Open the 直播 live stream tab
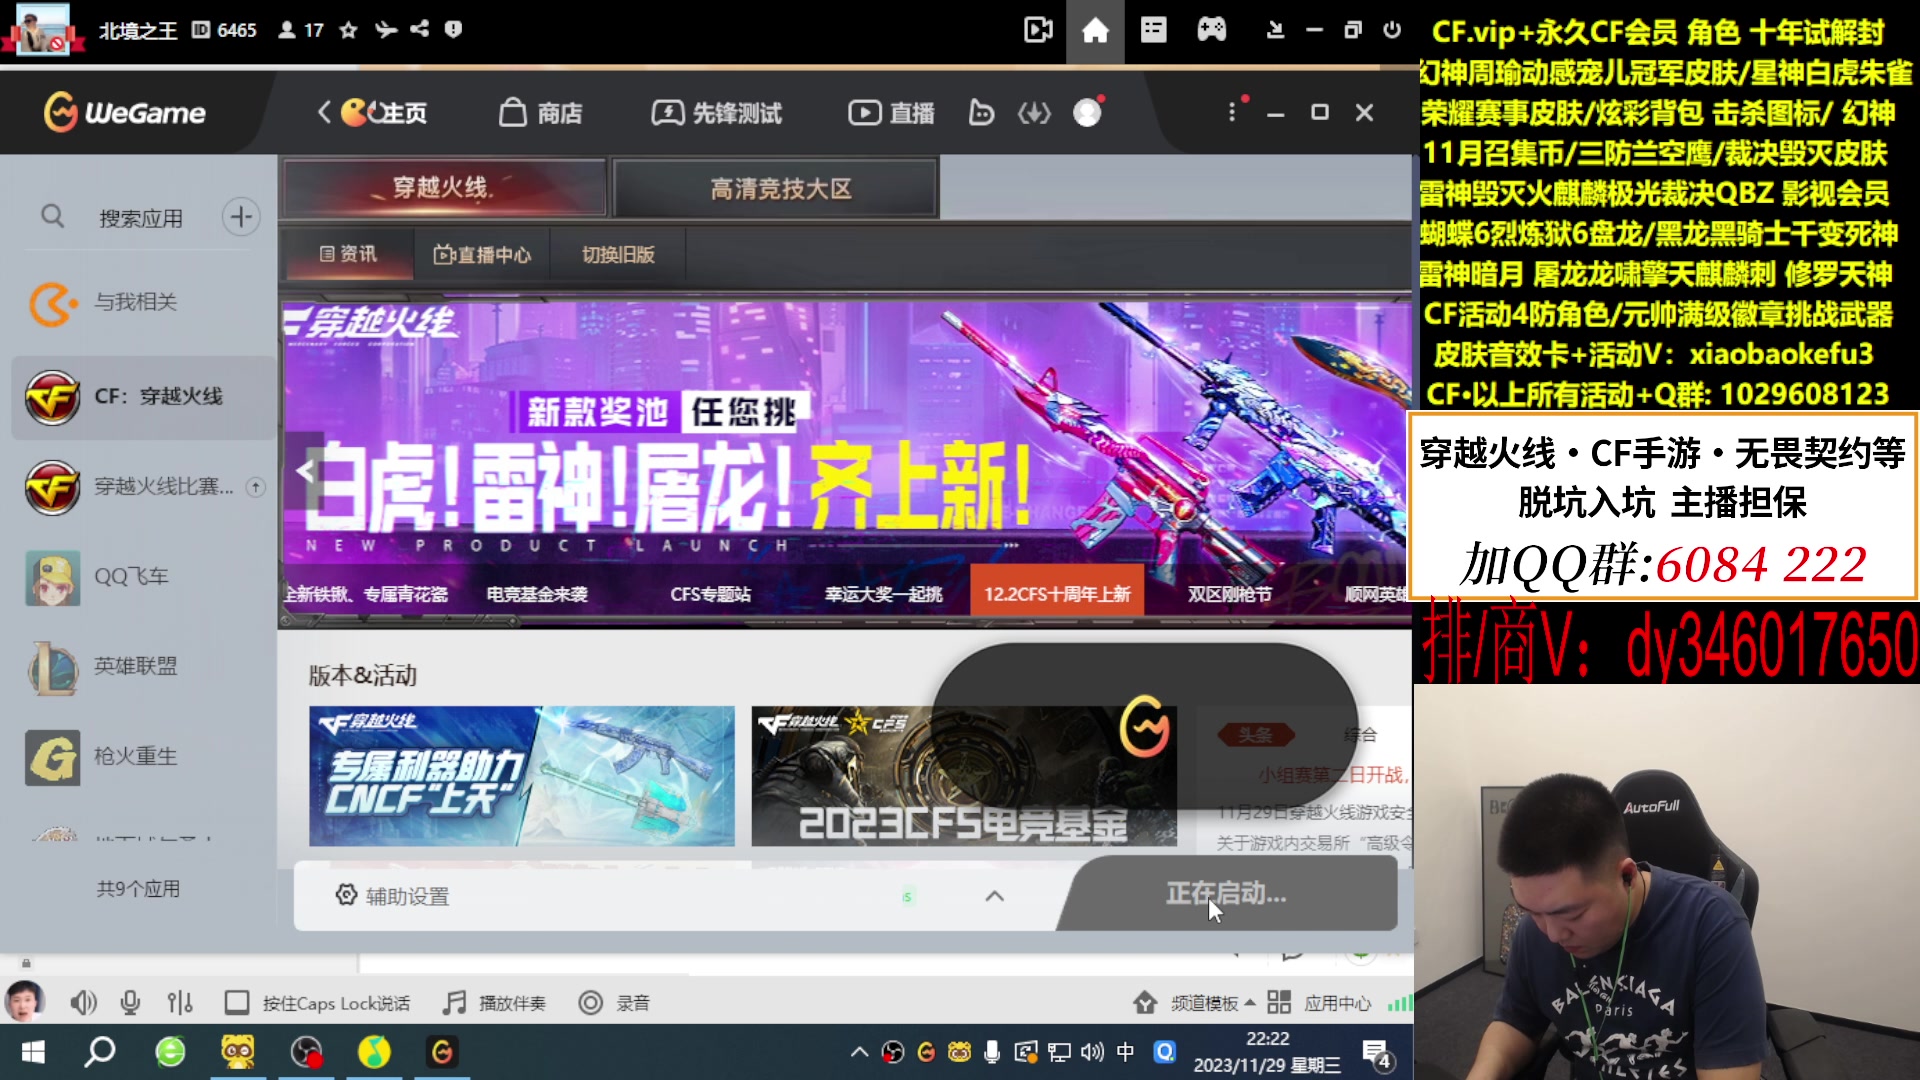Screen dimensions: 1920x1080 (891, 112)
